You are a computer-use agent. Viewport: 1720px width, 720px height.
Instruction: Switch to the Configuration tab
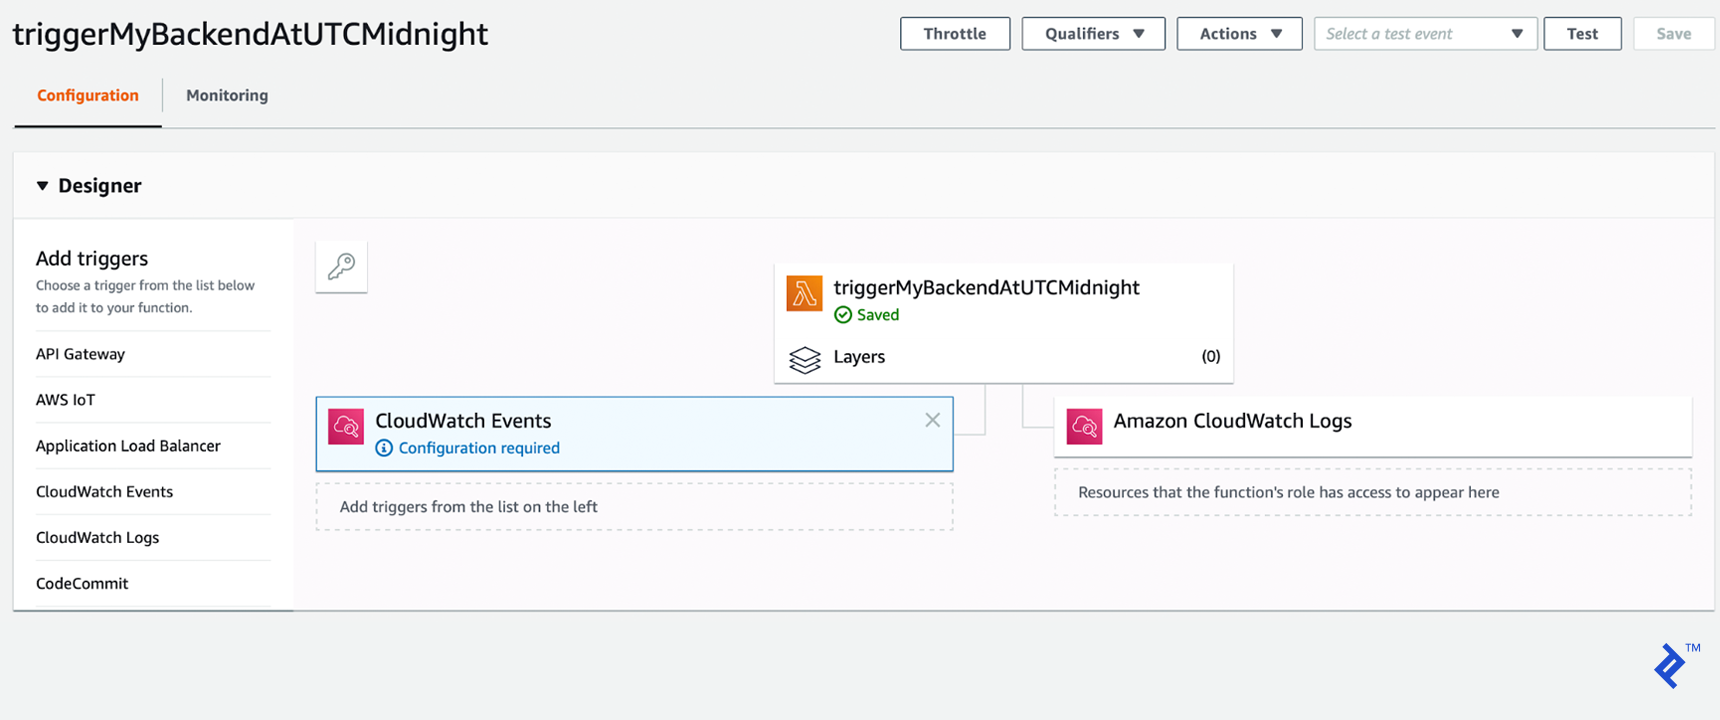click(x=88, y=96)
